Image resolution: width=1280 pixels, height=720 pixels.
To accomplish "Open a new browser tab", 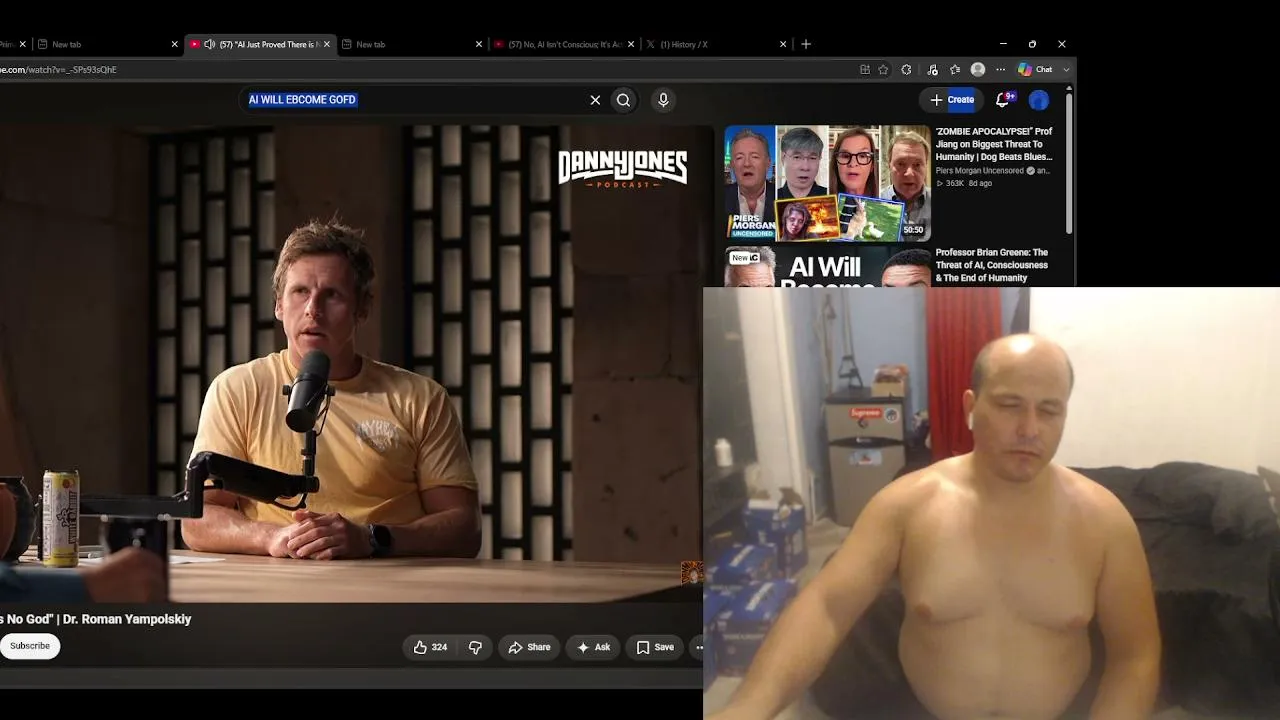I will (806, 44).
